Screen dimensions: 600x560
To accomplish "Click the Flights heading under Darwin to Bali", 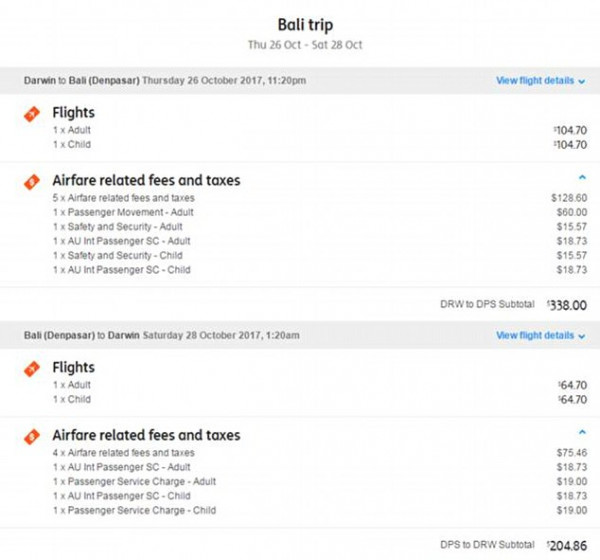I will tap(73, 113).
